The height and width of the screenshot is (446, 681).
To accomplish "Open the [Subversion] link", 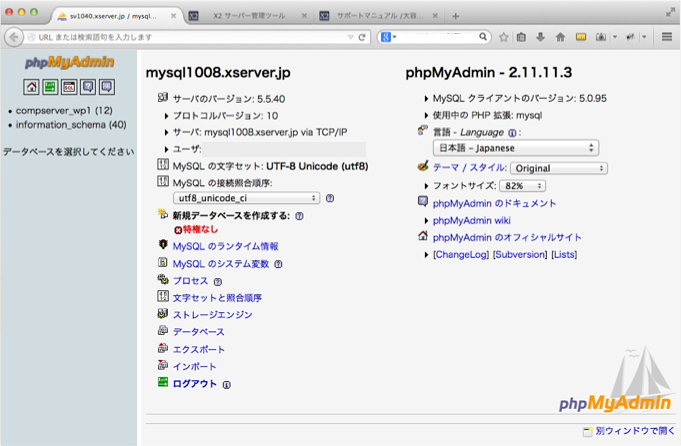I will point(520,254).
